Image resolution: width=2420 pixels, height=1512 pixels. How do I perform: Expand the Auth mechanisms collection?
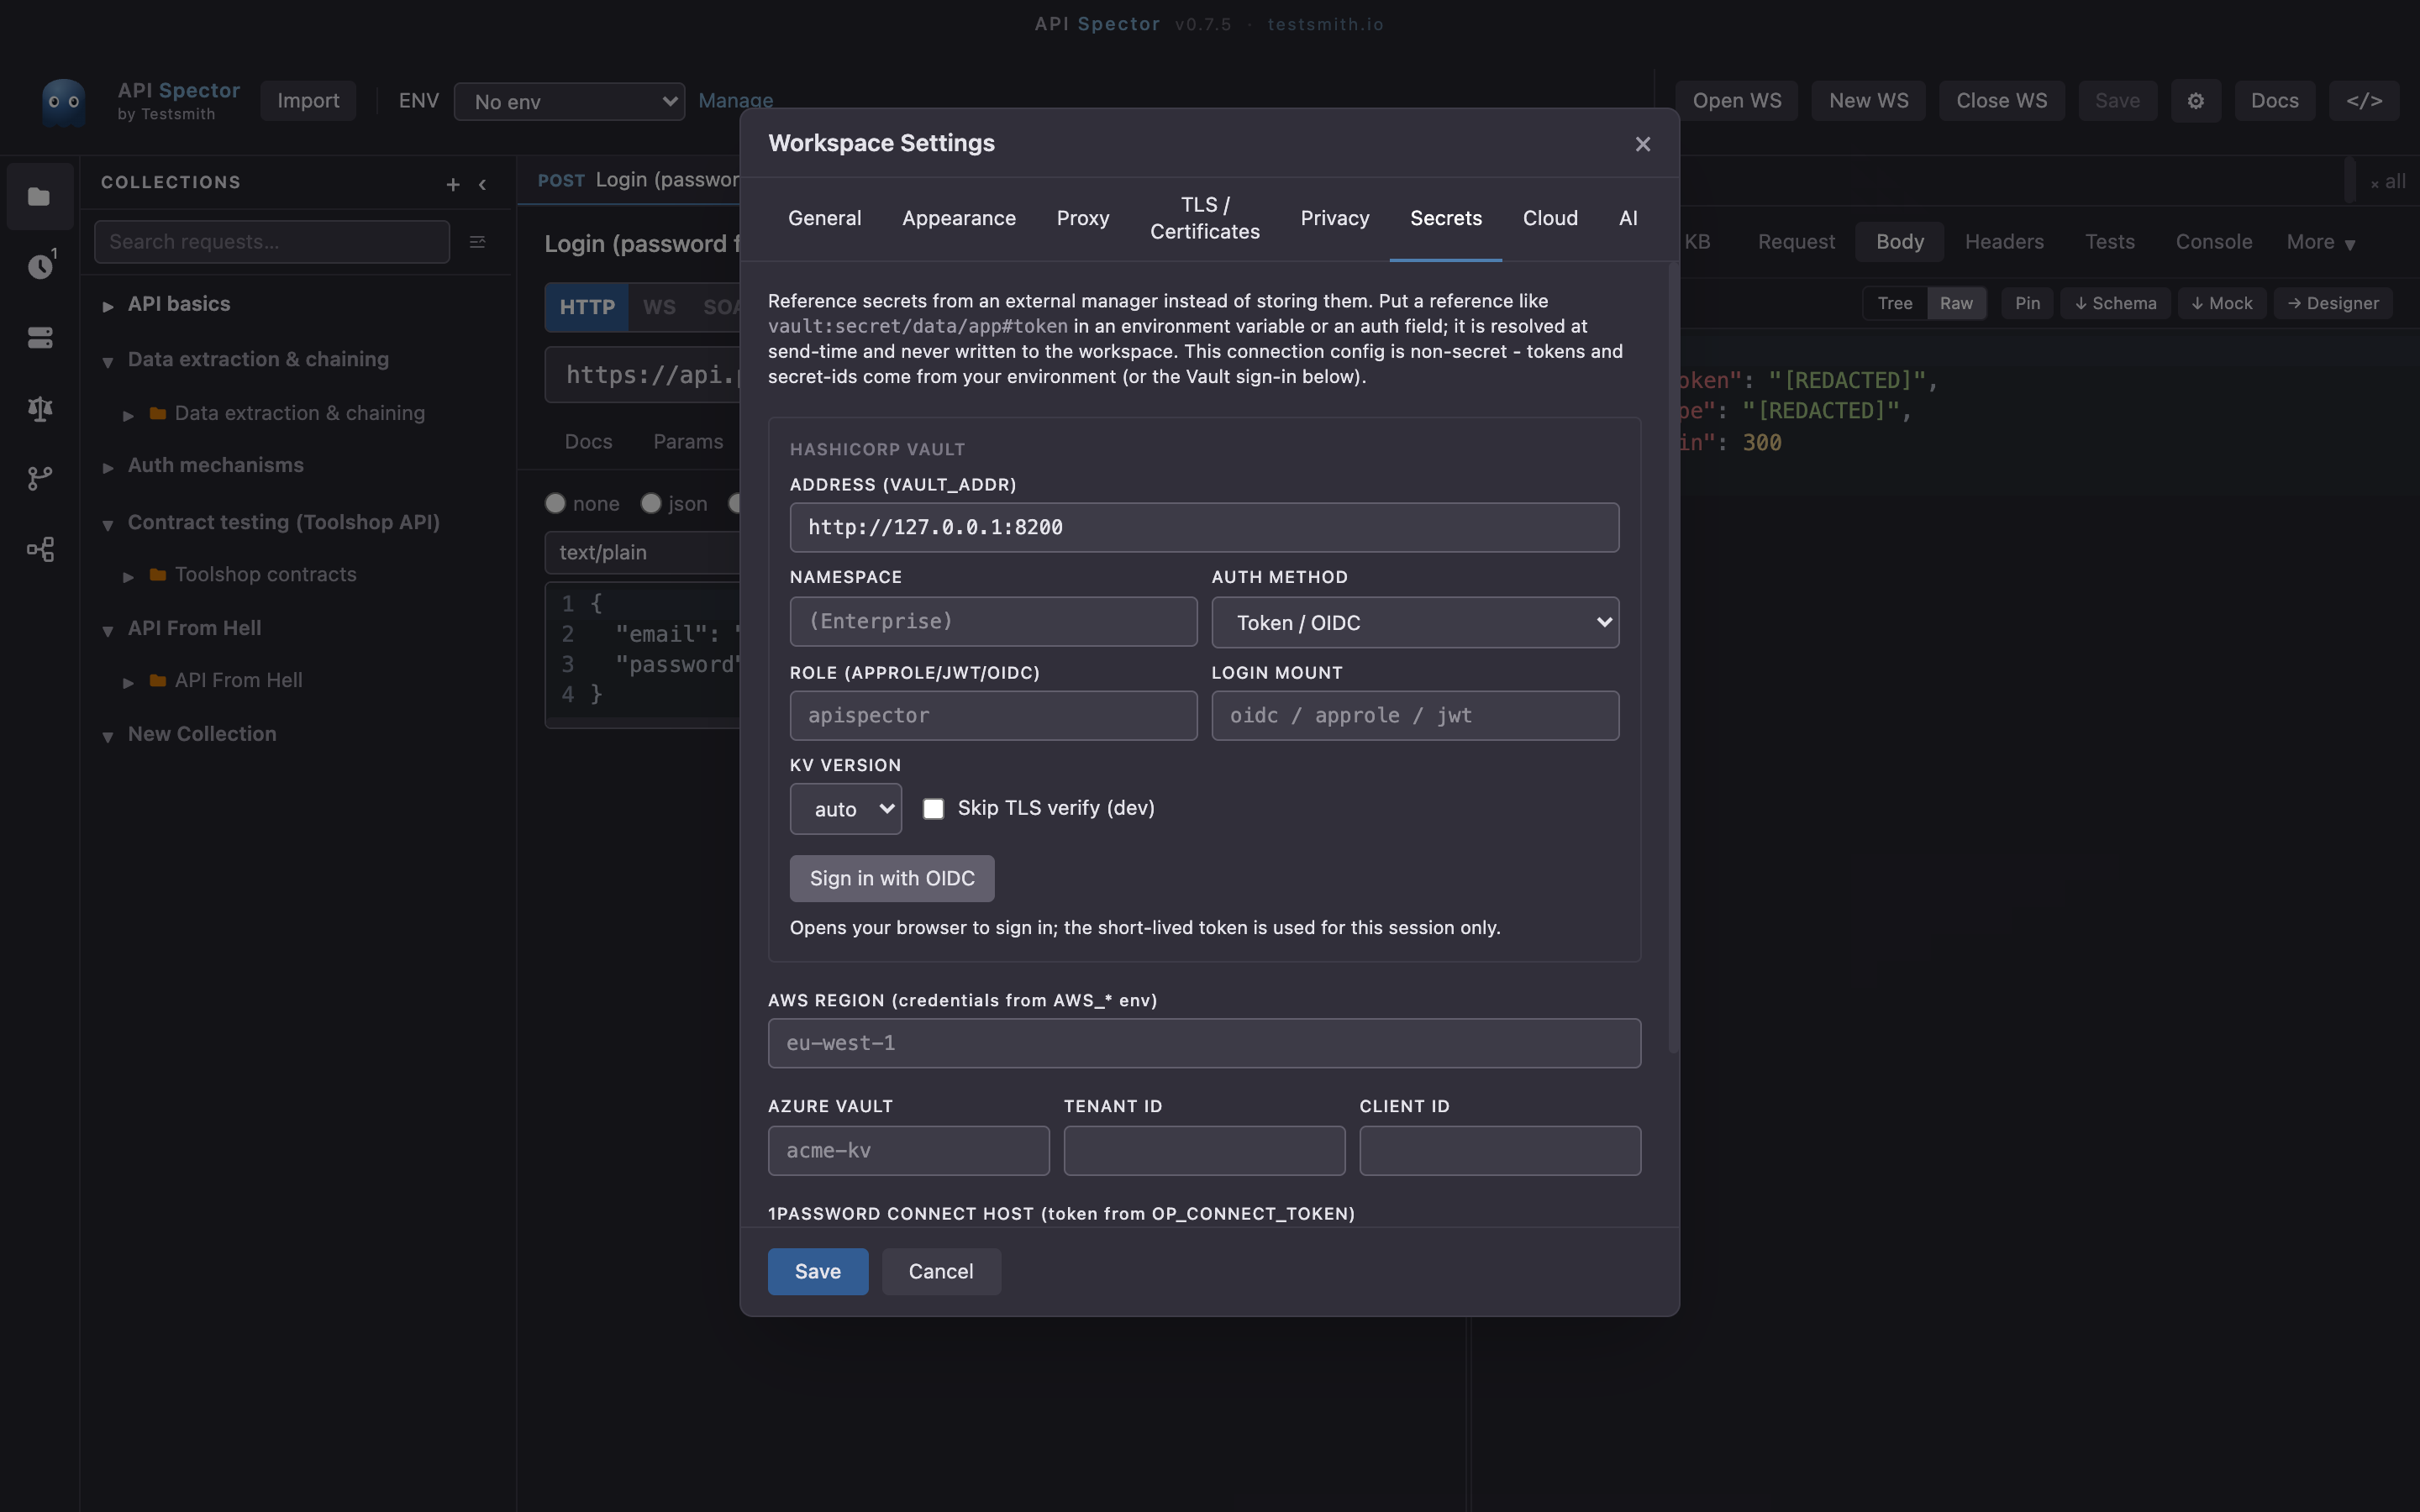point(108,467)
